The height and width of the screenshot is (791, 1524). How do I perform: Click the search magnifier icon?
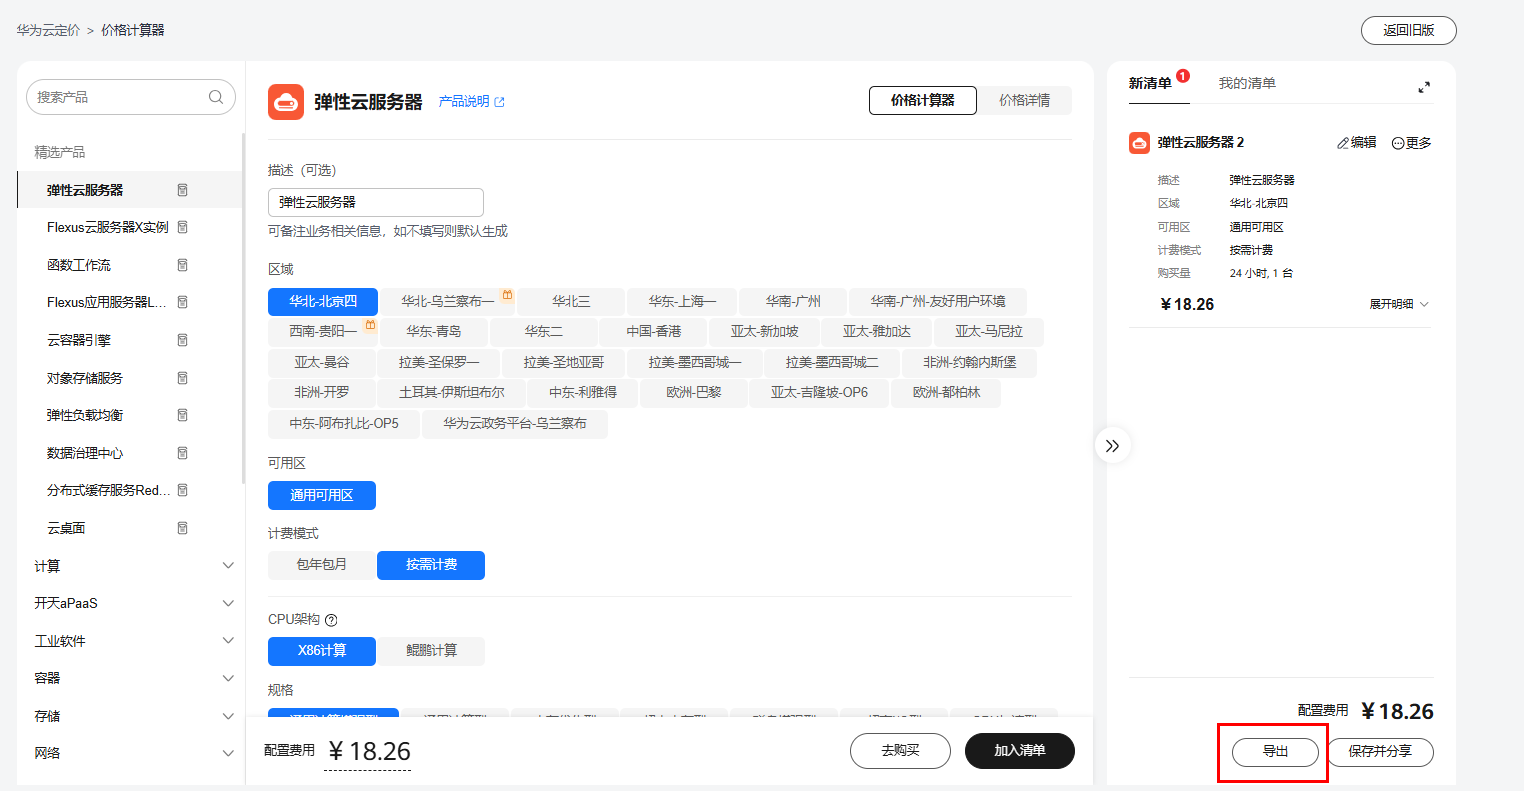coord(215,96)
